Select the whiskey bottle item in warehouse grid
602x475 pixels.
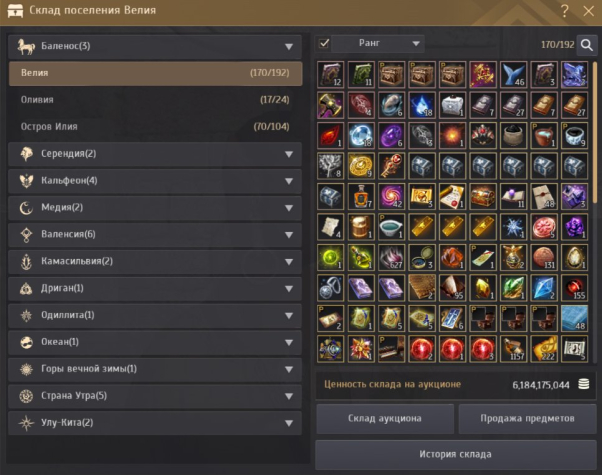click(361, 196)
